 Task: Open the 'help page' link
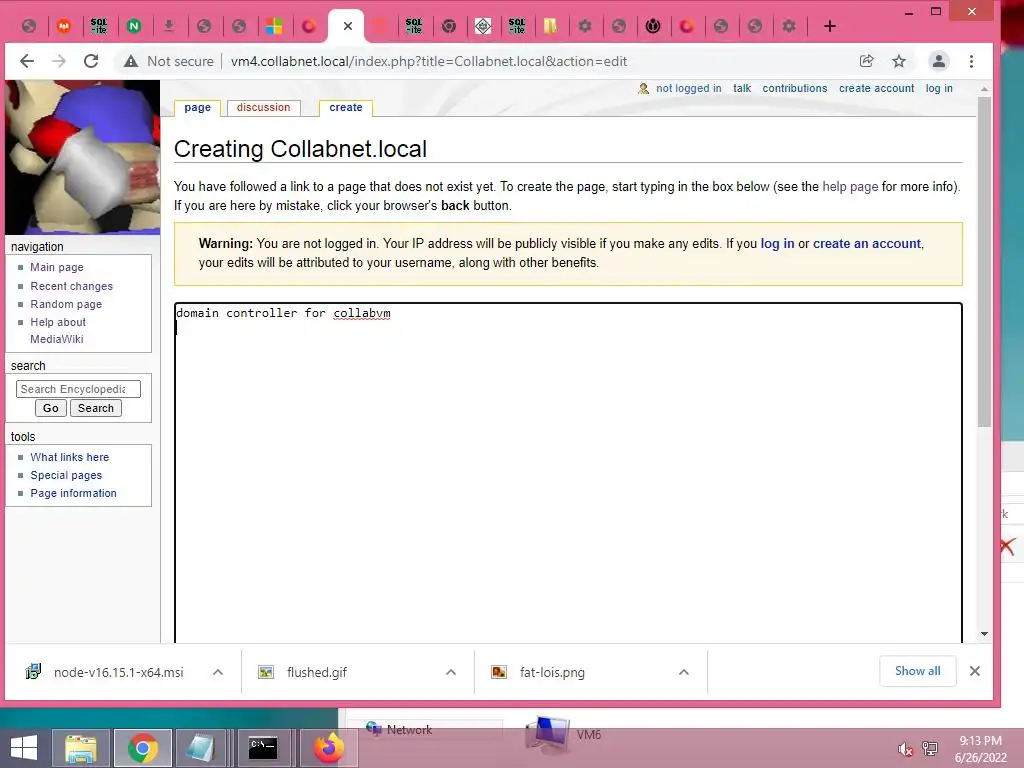click(x=850, y=187)
